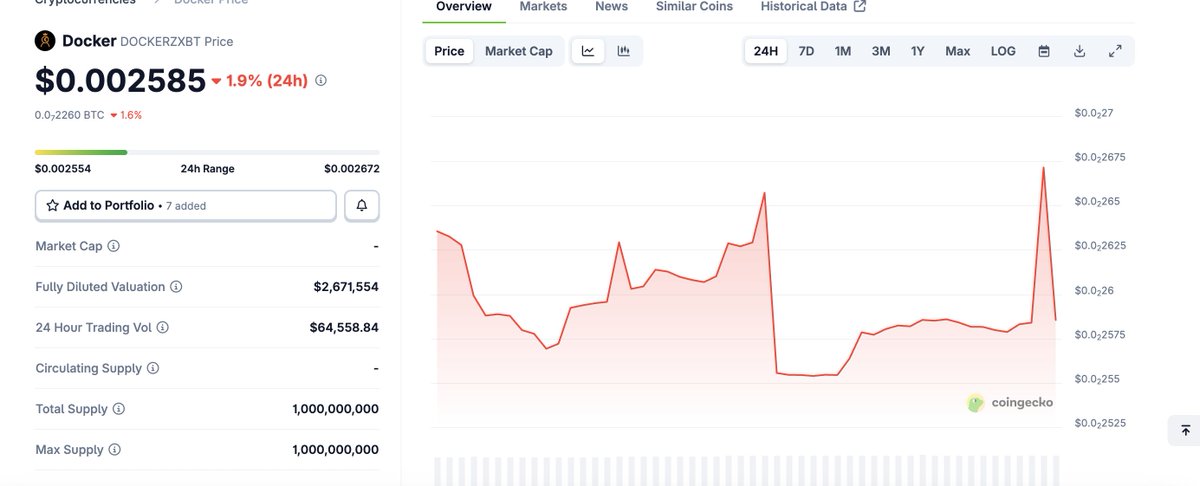
Task: Click the chart volume bars strip
Action: (747, 471)
